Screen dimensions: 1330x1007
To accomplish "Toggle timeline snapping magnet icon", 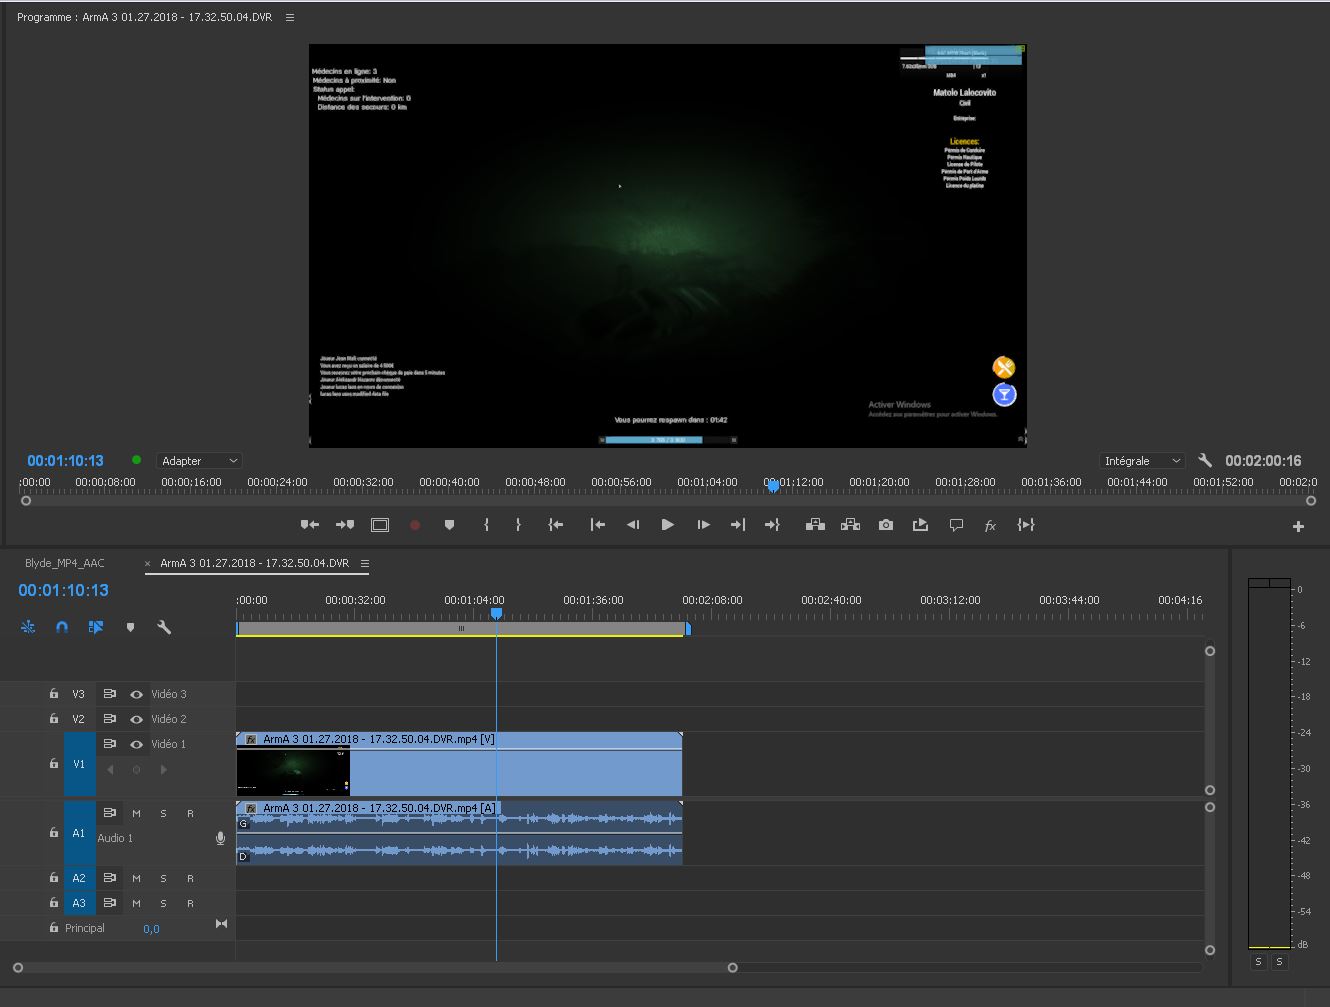I will (62, 627).
